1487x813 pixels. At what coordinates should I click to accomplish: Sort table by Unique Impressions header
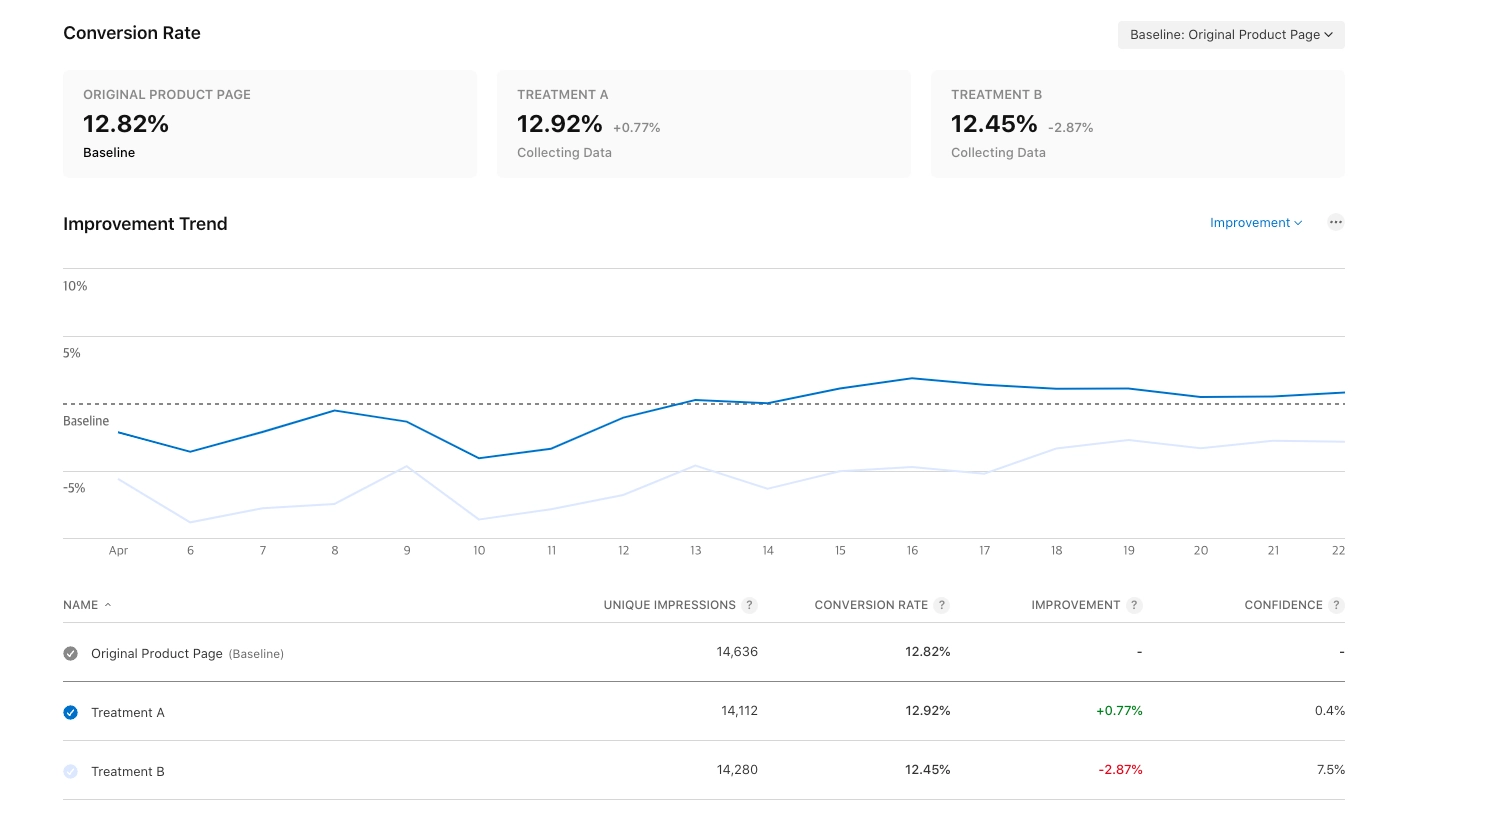click(669, 605)
